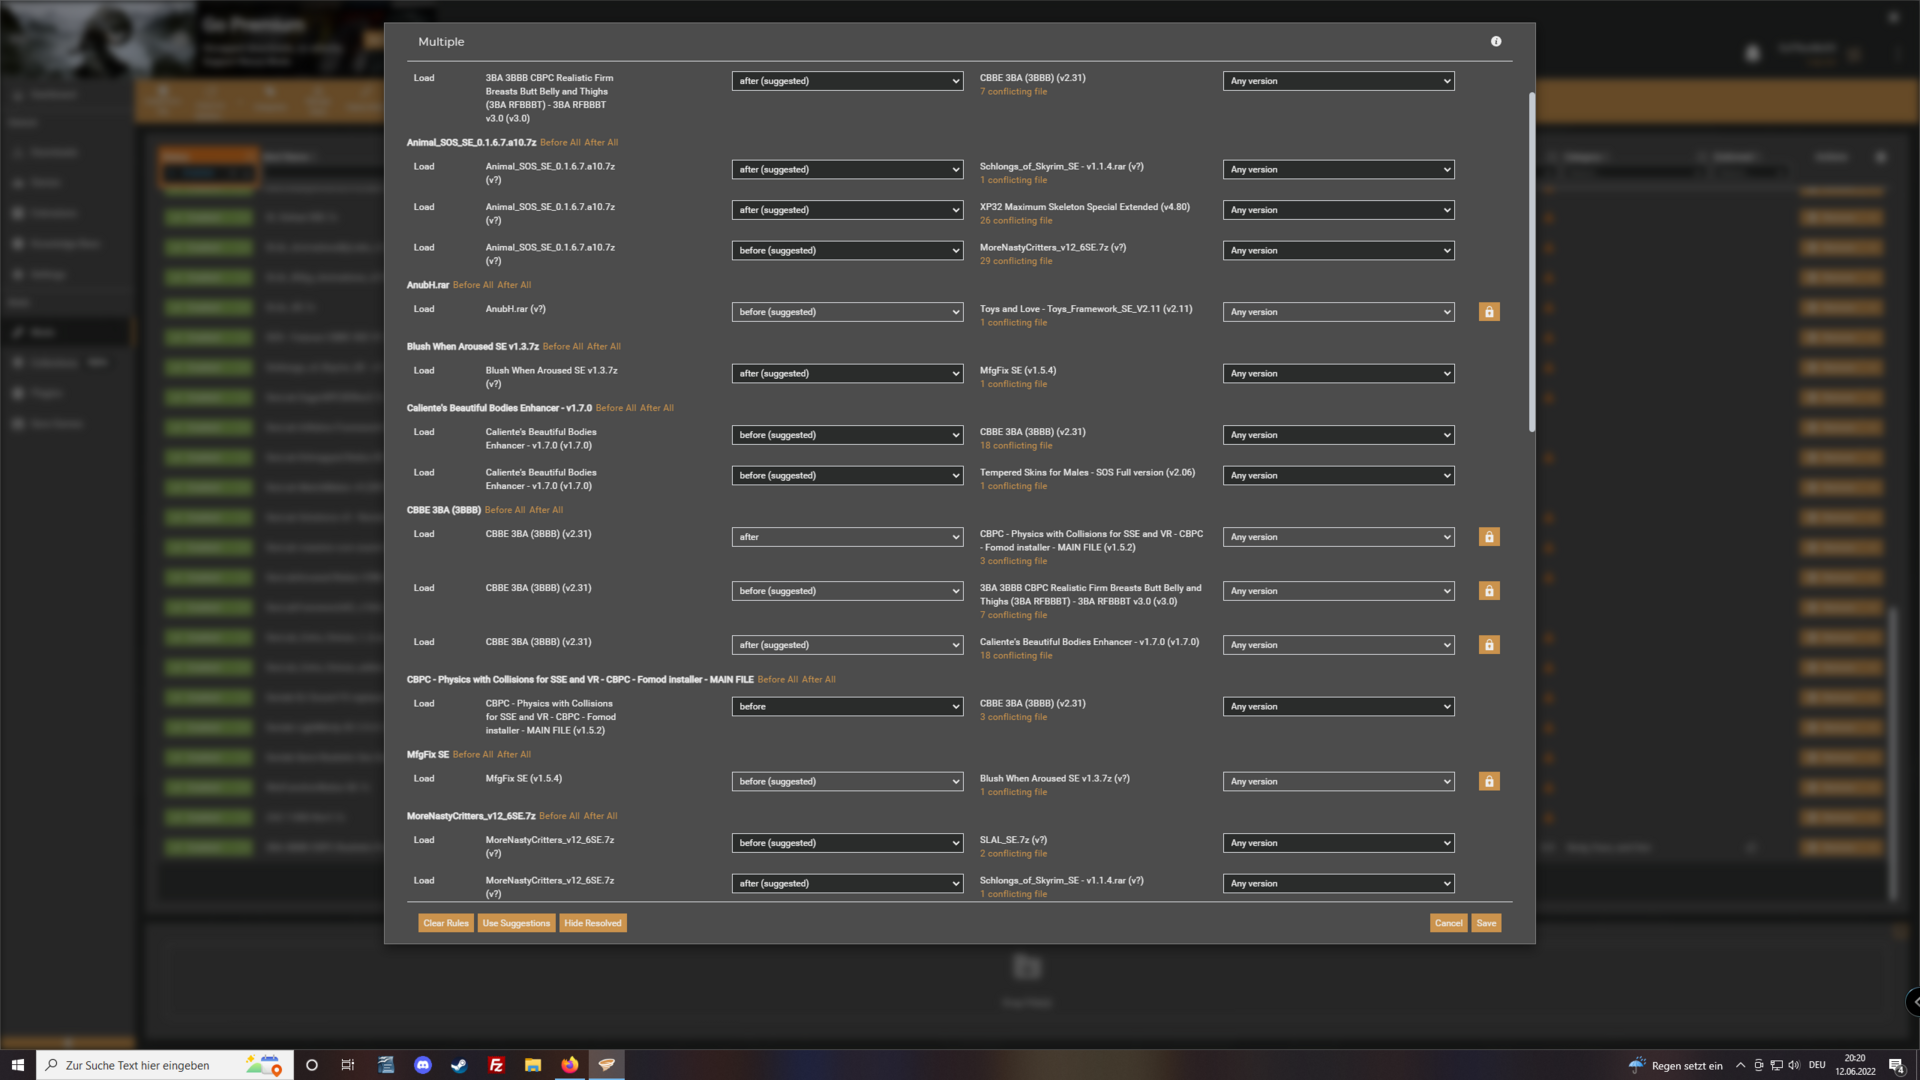This screenshot has width=1920, height=1080.
Task: Click the Hide Resolved button
Action: tap(593, 923)
